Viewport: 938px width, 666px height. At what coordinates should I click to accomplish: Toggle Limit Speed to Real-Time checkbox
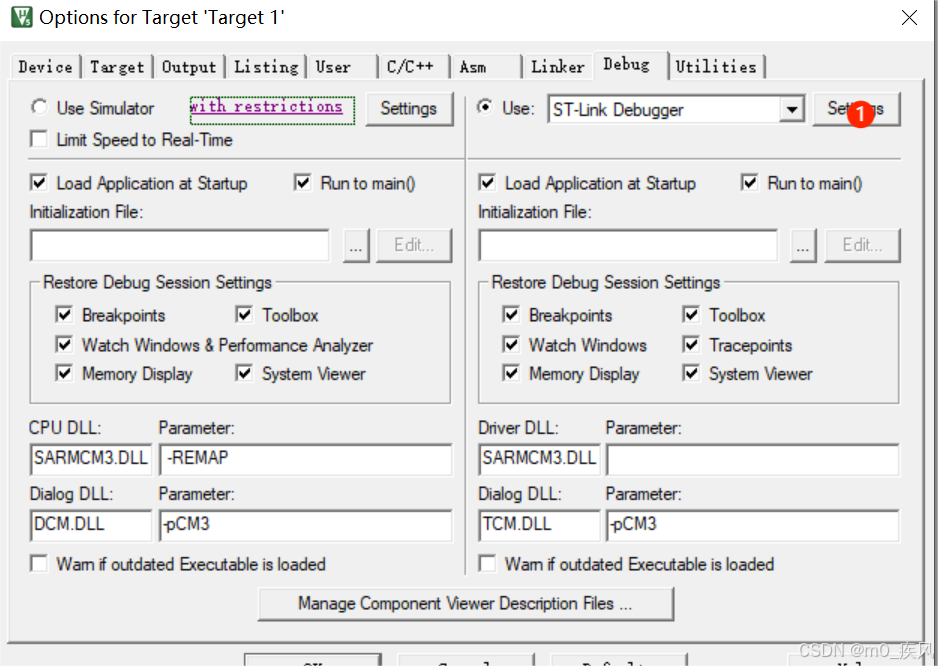[x=39, y=139]
